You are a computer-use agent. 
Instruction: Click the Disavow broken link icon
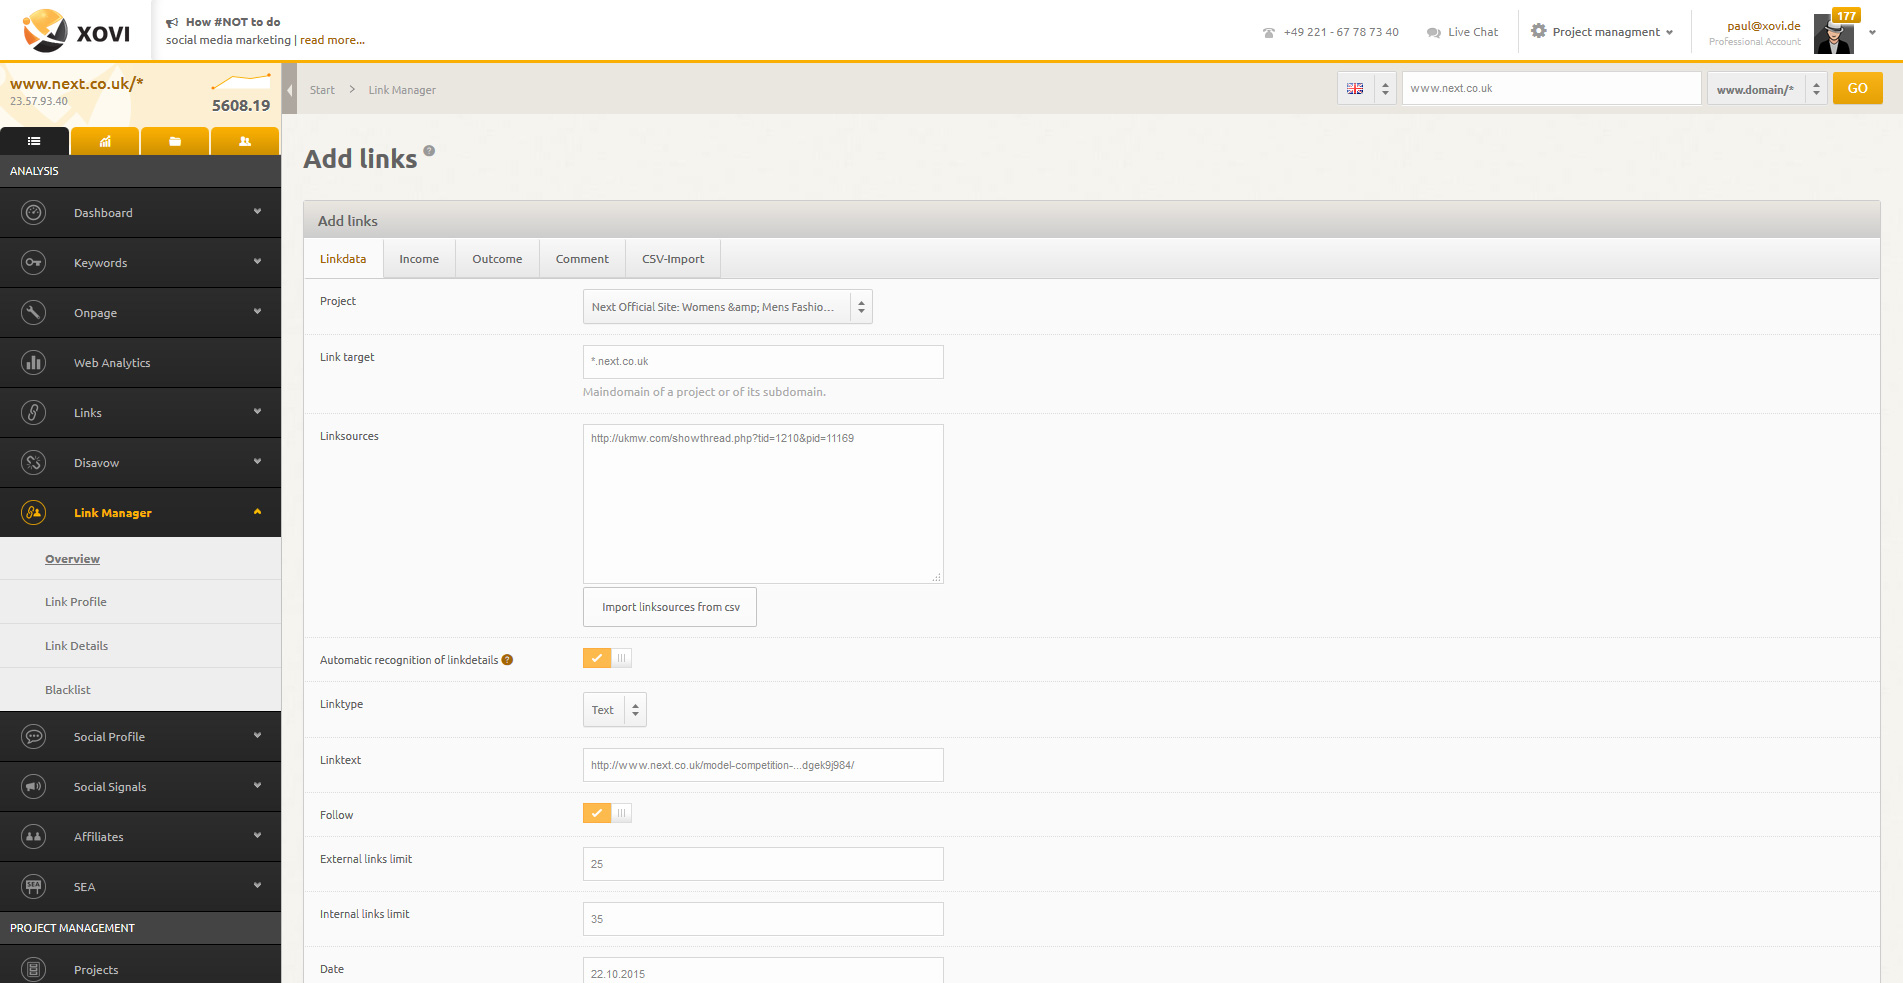34,463
